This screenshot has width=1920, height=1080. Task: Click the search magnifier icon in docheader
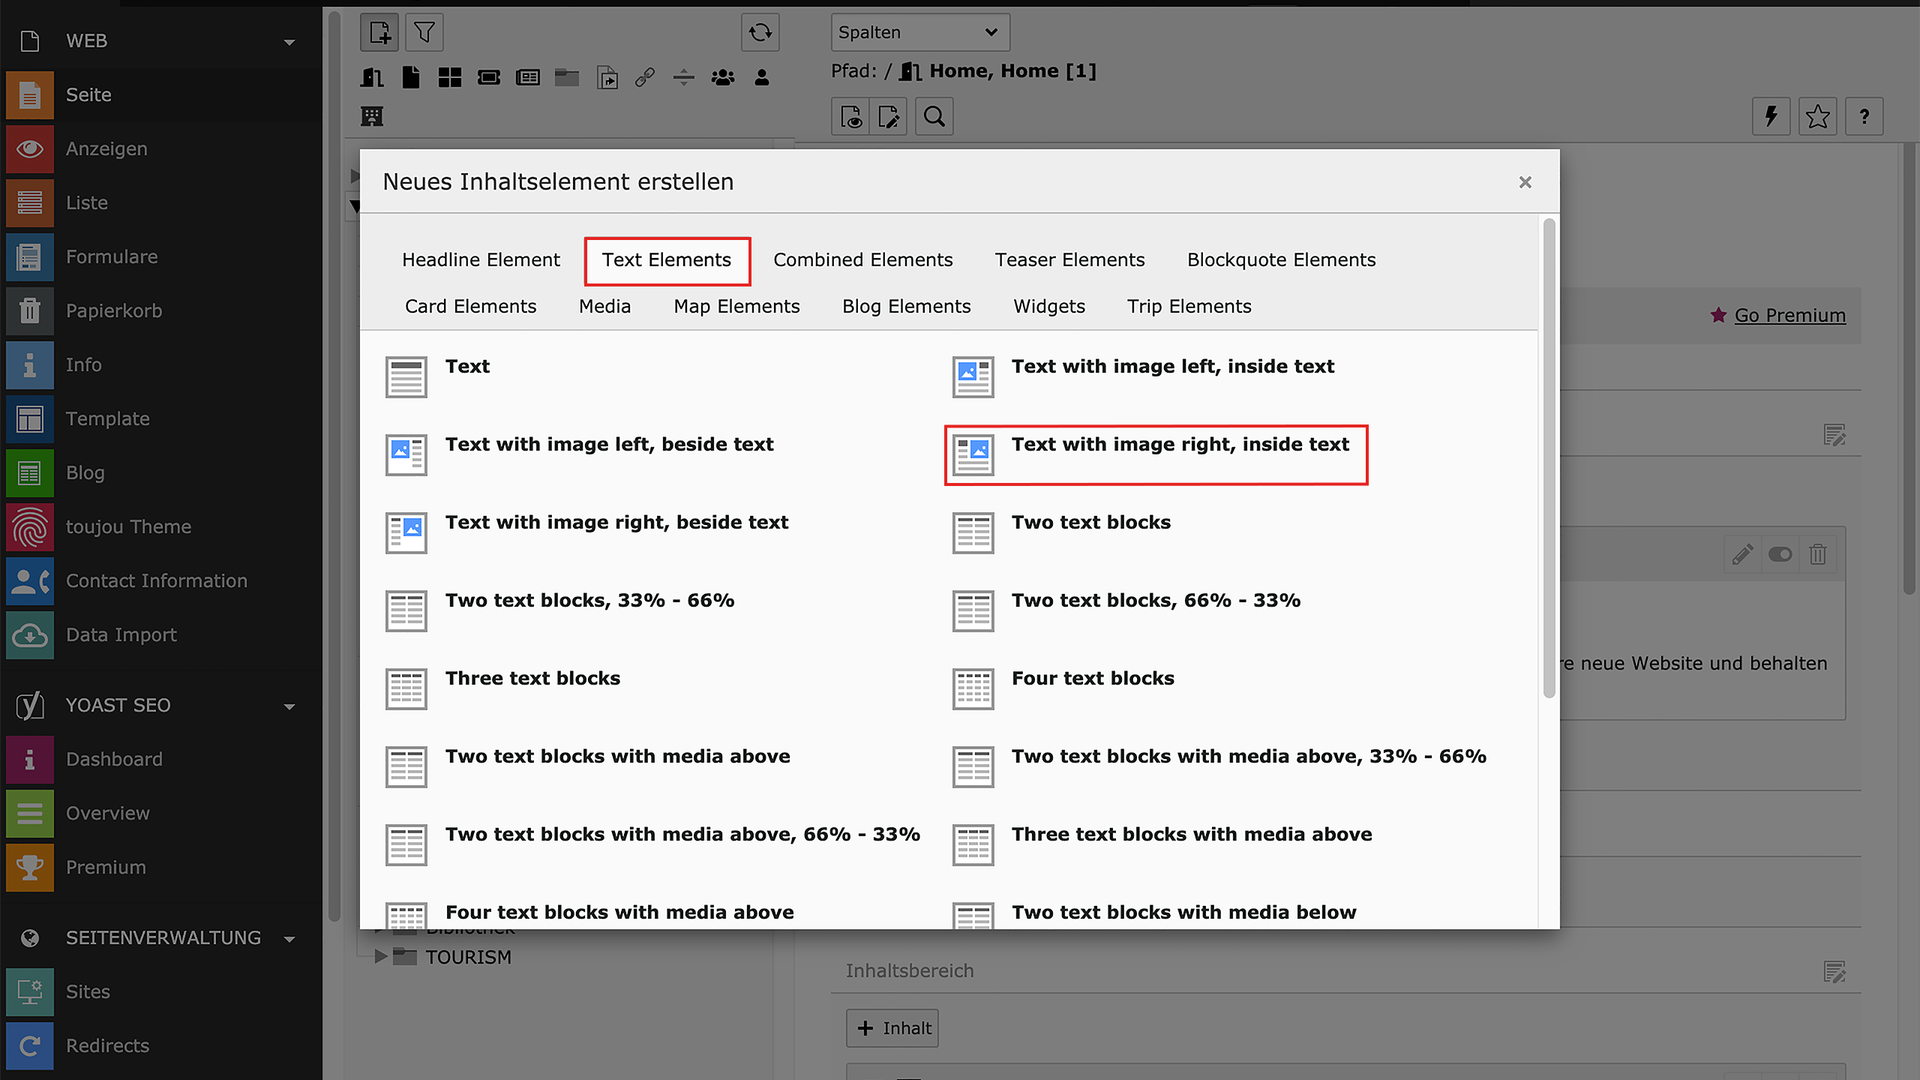point(934,117)
